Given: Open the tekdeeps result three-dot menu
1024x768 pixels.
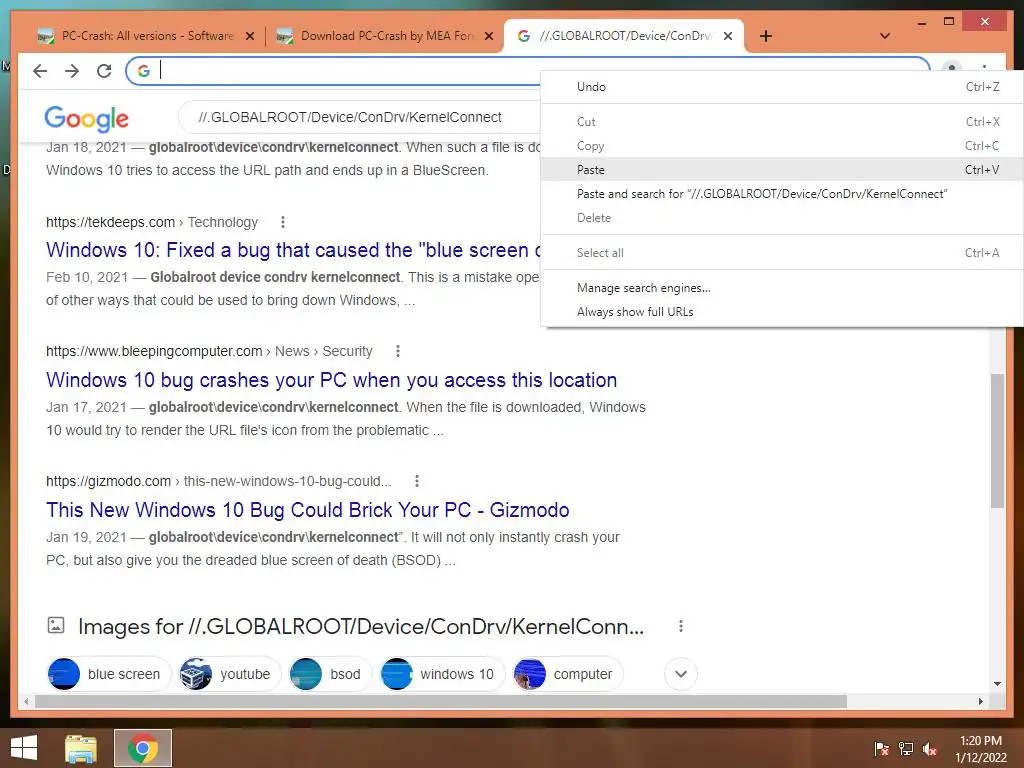Looking at the screenshot, I should click(283, 222).
